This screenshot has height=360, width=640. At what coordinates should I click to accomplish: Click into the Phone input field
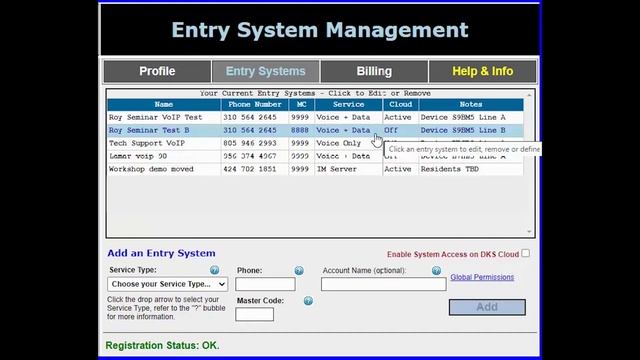265,284
